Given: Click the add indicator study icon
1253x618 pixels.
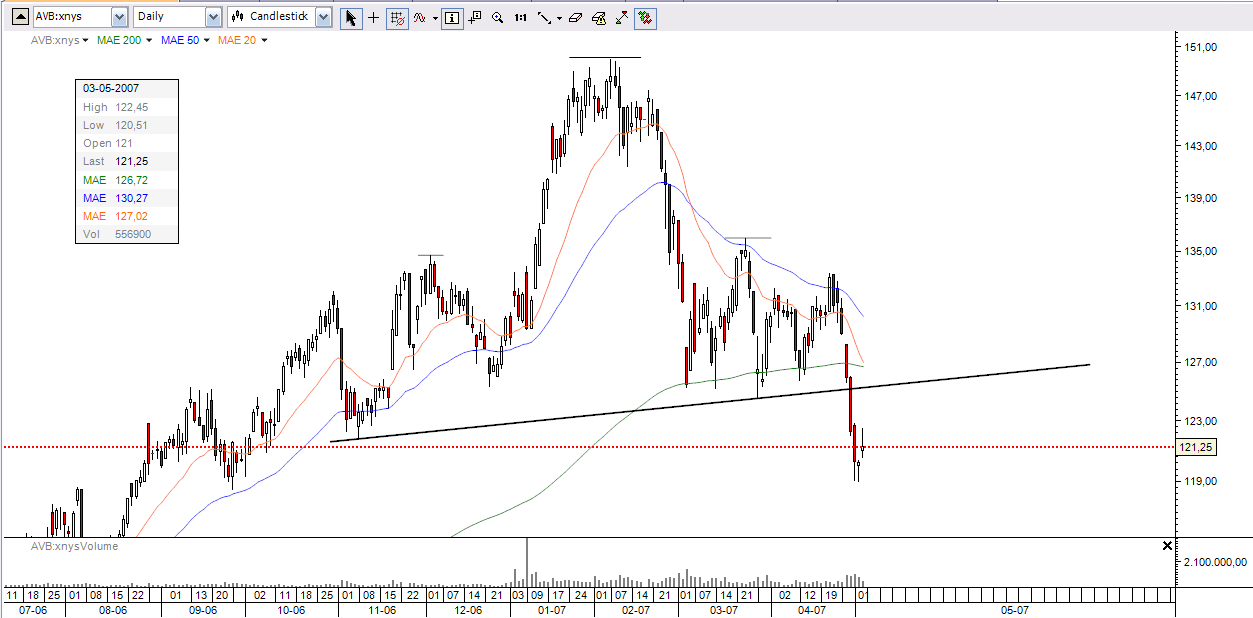Looking at the screenshot, I should click(420, 17).
